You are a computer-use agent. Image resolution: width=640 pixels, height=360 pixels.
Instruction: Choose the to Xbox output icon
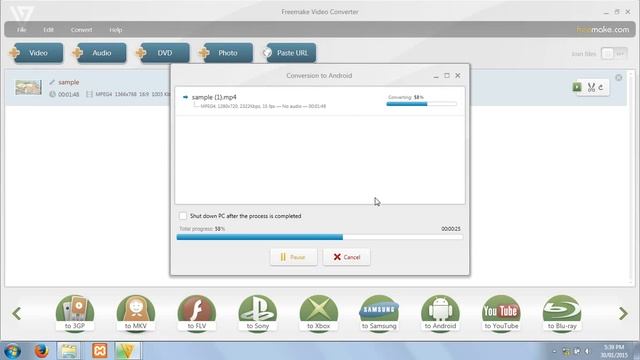(x=318, y=313)
